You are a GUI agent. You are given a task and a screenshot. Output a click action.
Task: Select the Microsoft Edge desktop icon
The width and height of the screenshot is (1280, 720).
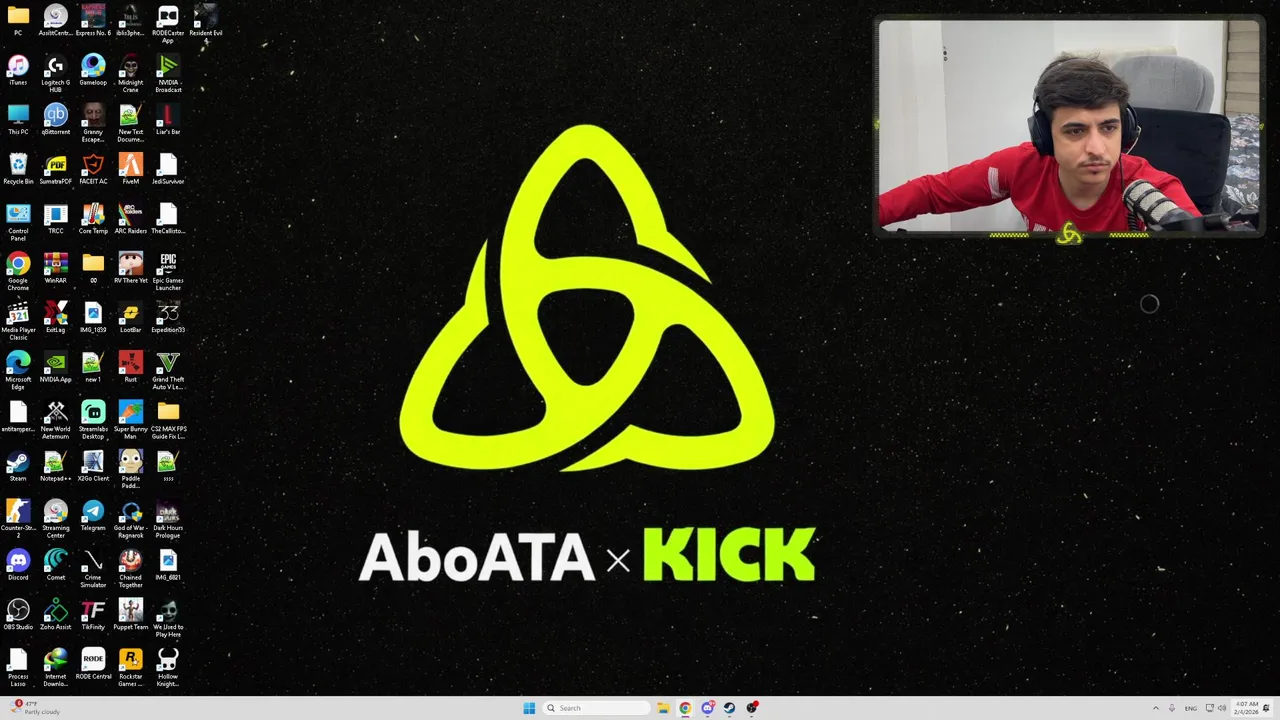pos(18,371)
